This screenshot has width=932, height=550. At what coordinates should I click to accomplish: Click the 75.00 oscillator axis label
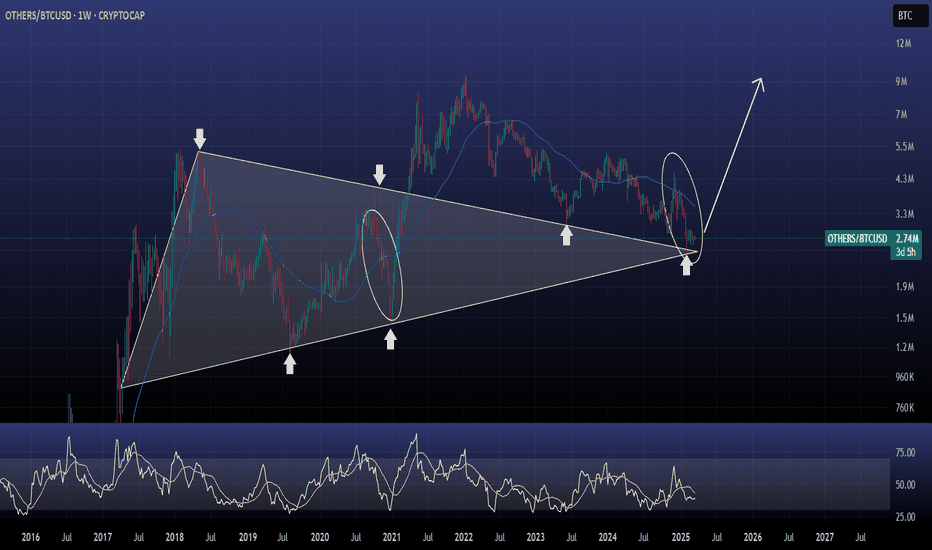905,452
